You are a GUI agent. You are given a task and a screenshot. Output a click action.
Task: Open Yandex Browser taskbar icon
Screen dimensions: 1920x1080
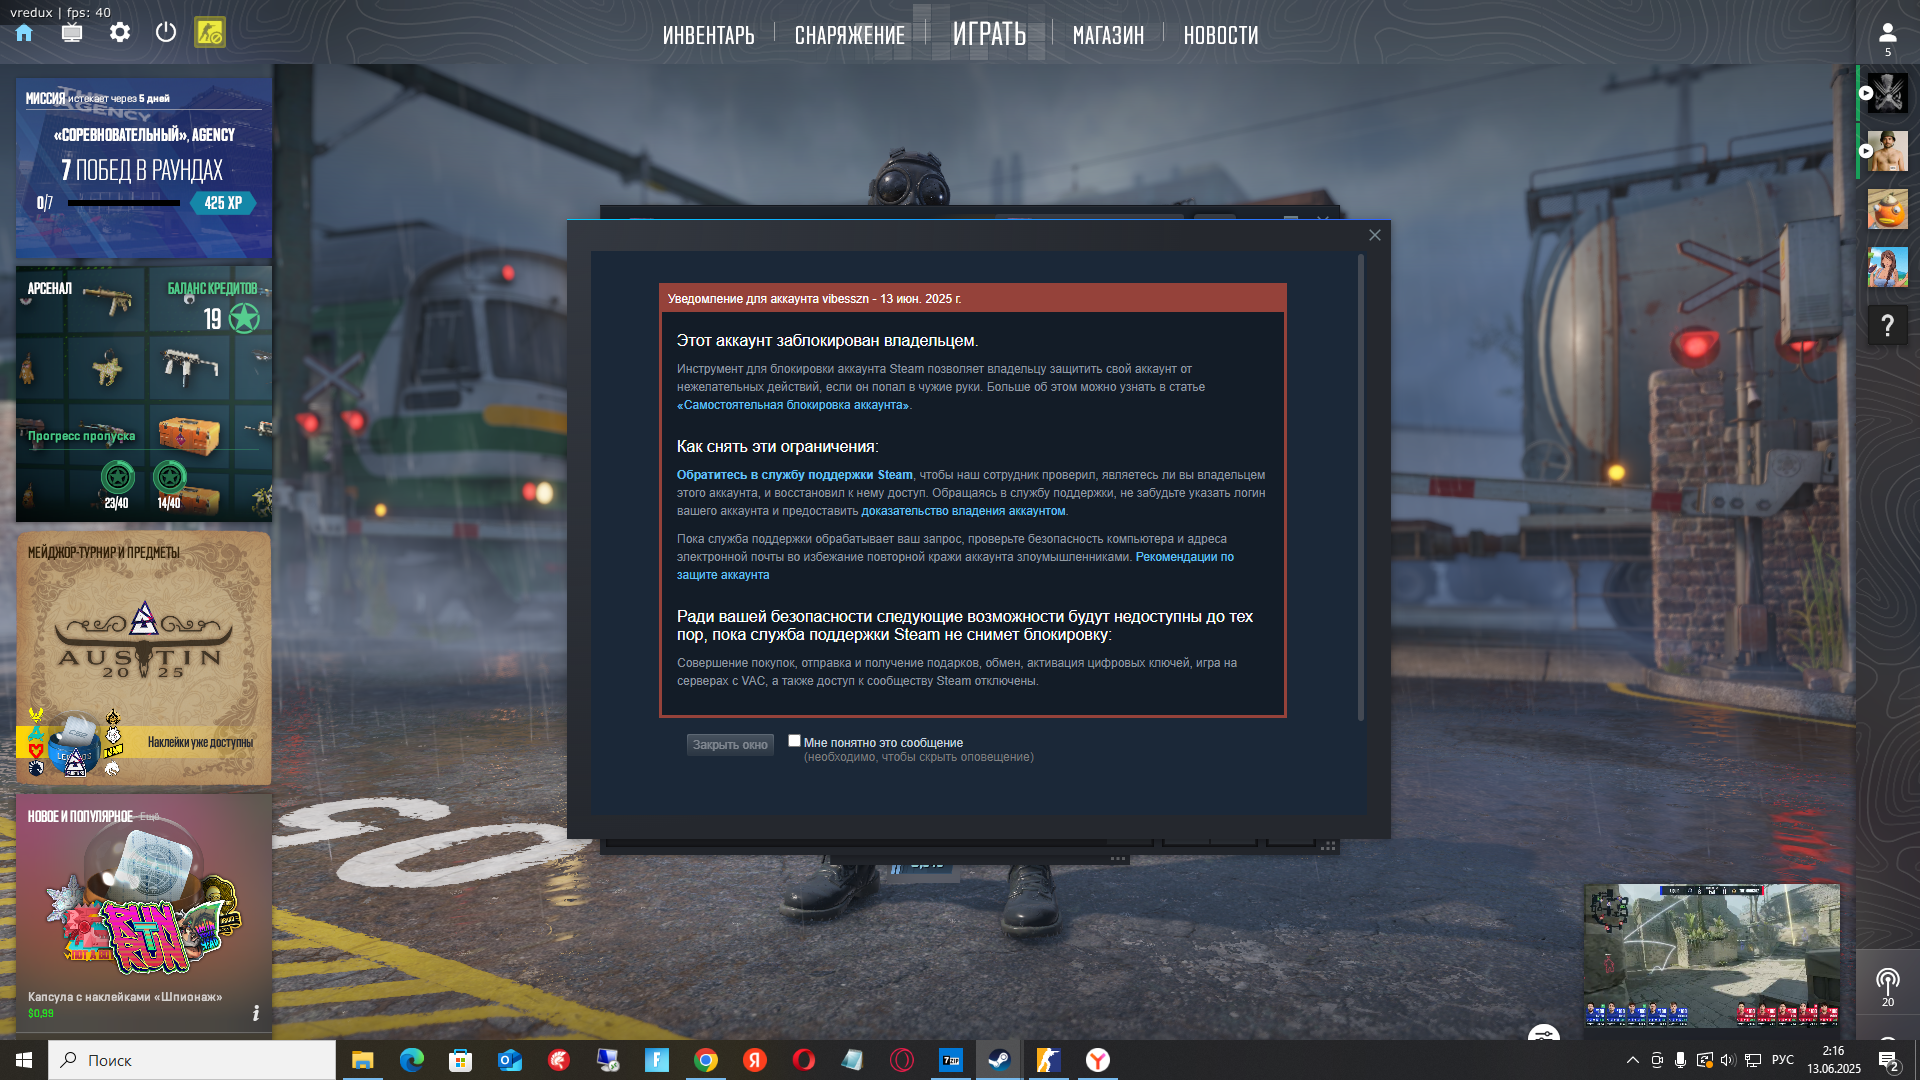pyautogui.click(x=1097, y=1060)
